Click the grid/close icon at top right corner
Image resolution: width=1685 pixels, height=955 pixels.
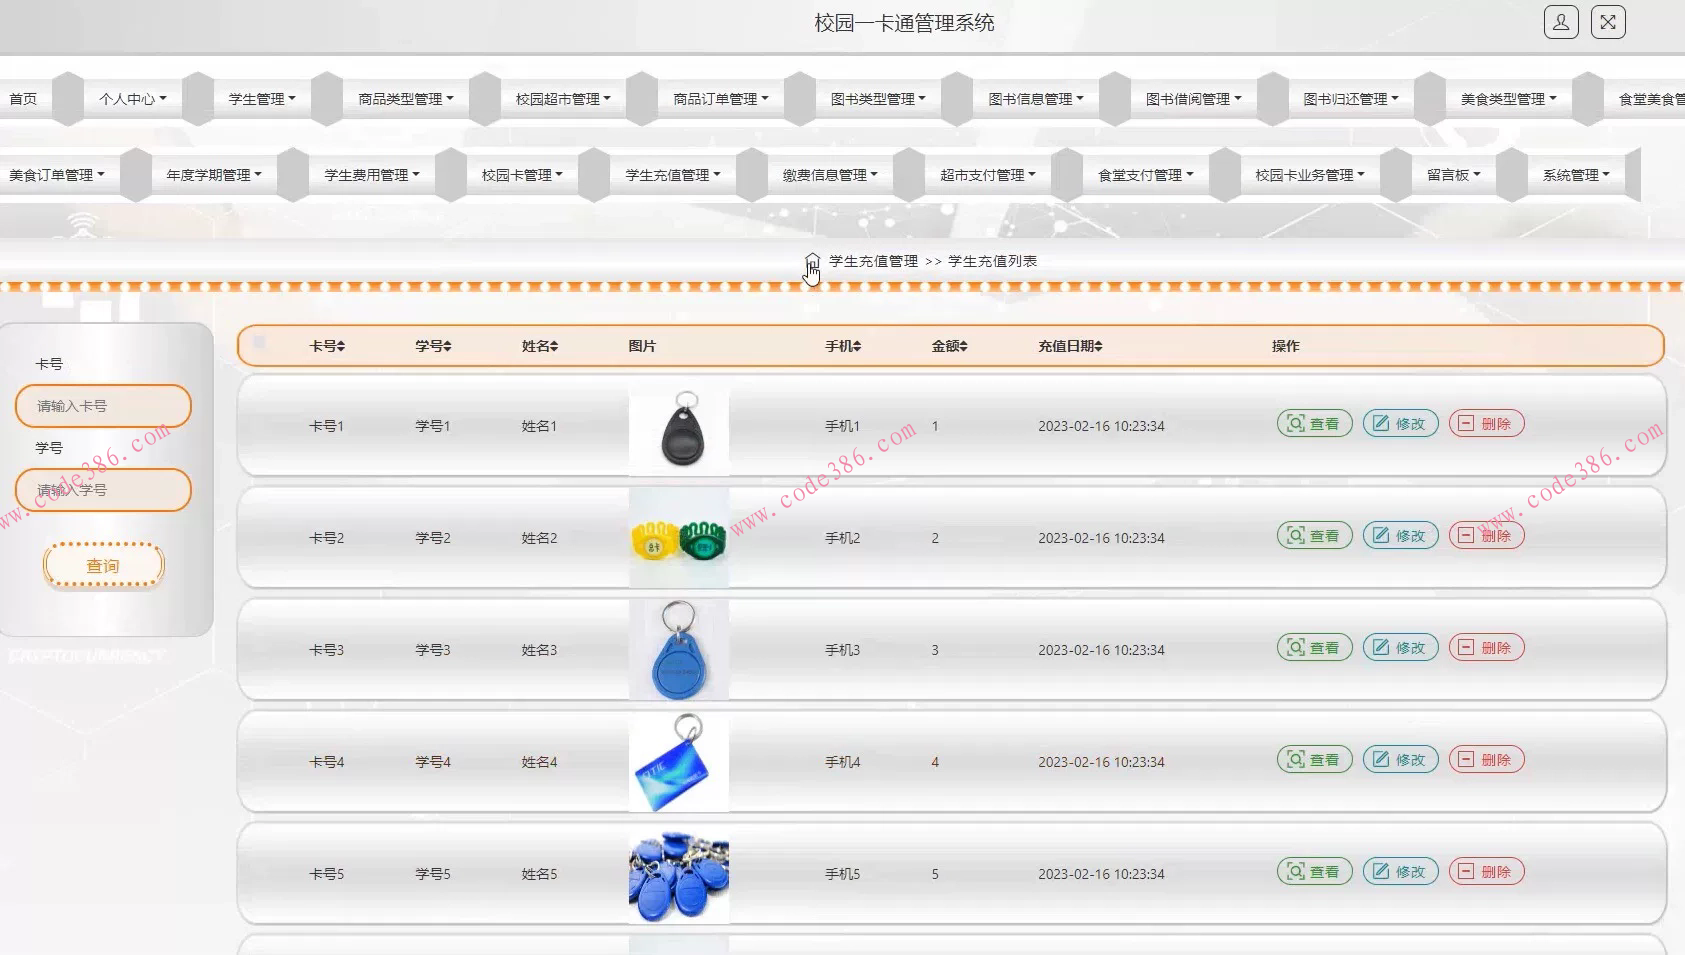point(1607,21)
